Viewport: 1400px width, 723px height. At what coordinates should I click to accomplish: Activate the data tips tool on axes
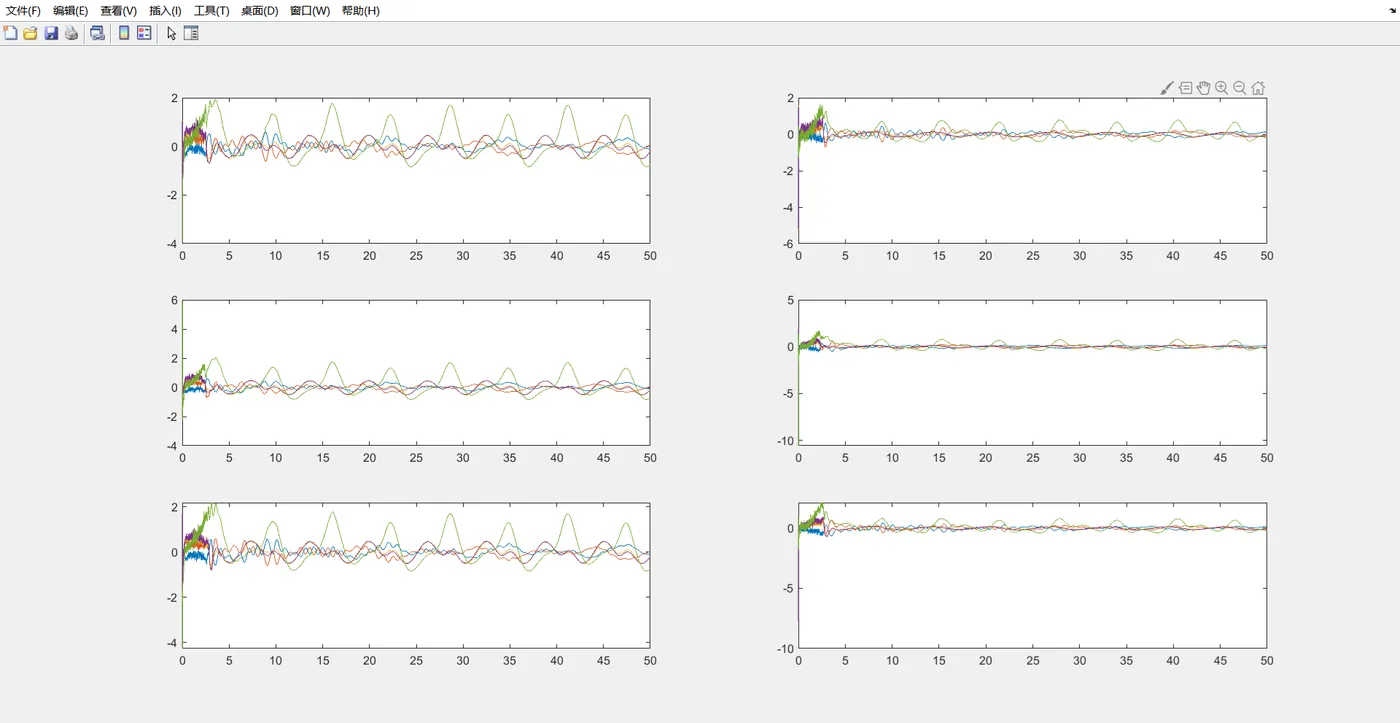coord(1185,88)
